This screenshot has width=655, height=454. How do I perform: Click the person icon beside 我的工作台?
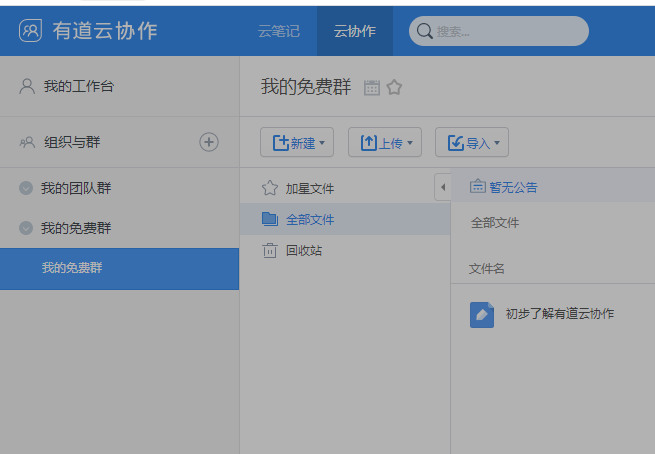[27, 86]
